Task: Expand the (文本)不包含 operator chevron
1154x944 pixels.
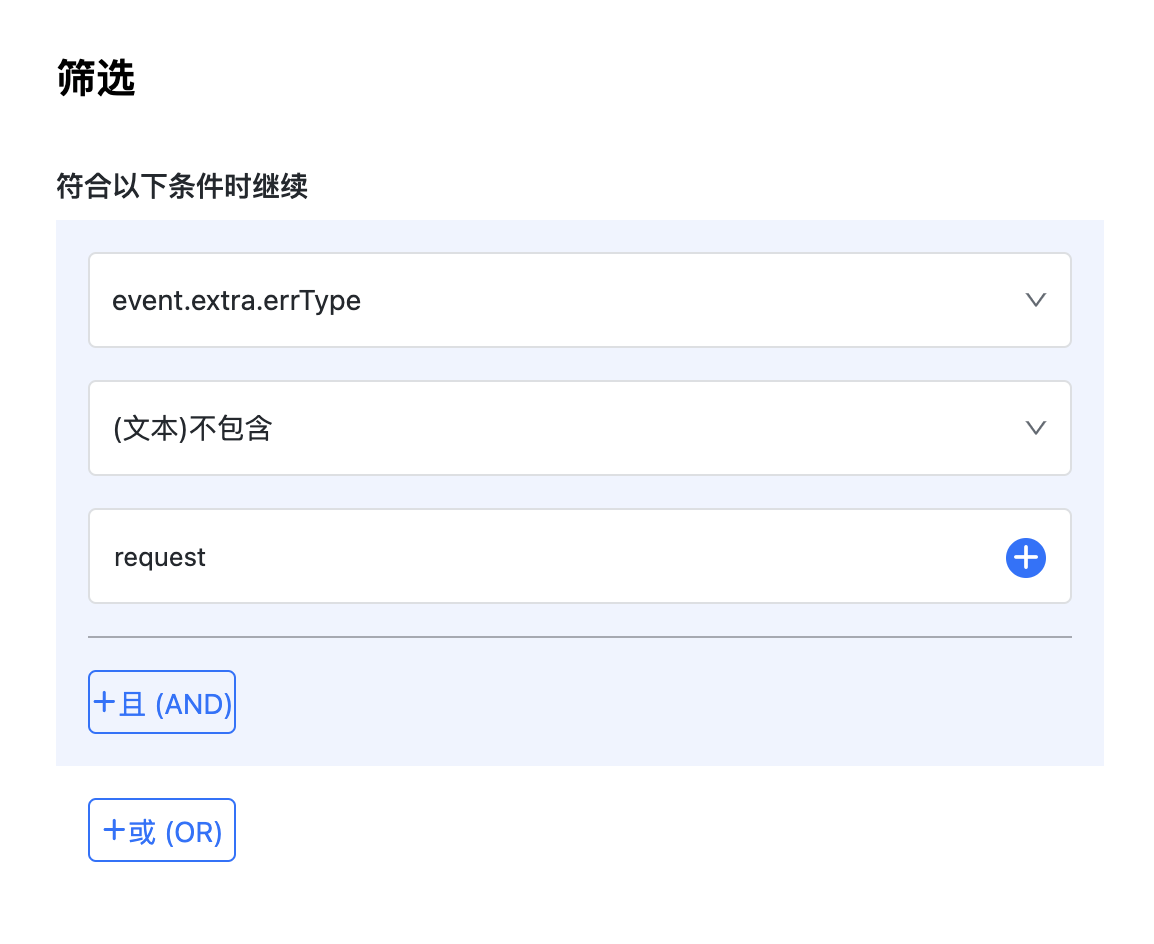Action: (x=1036, y=428)
